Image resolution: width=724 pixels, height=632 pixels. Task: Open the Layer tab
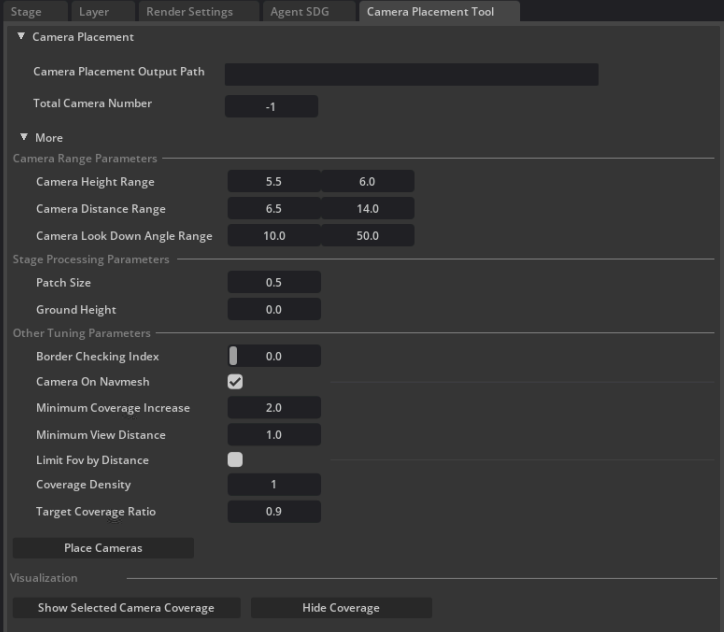94,12
